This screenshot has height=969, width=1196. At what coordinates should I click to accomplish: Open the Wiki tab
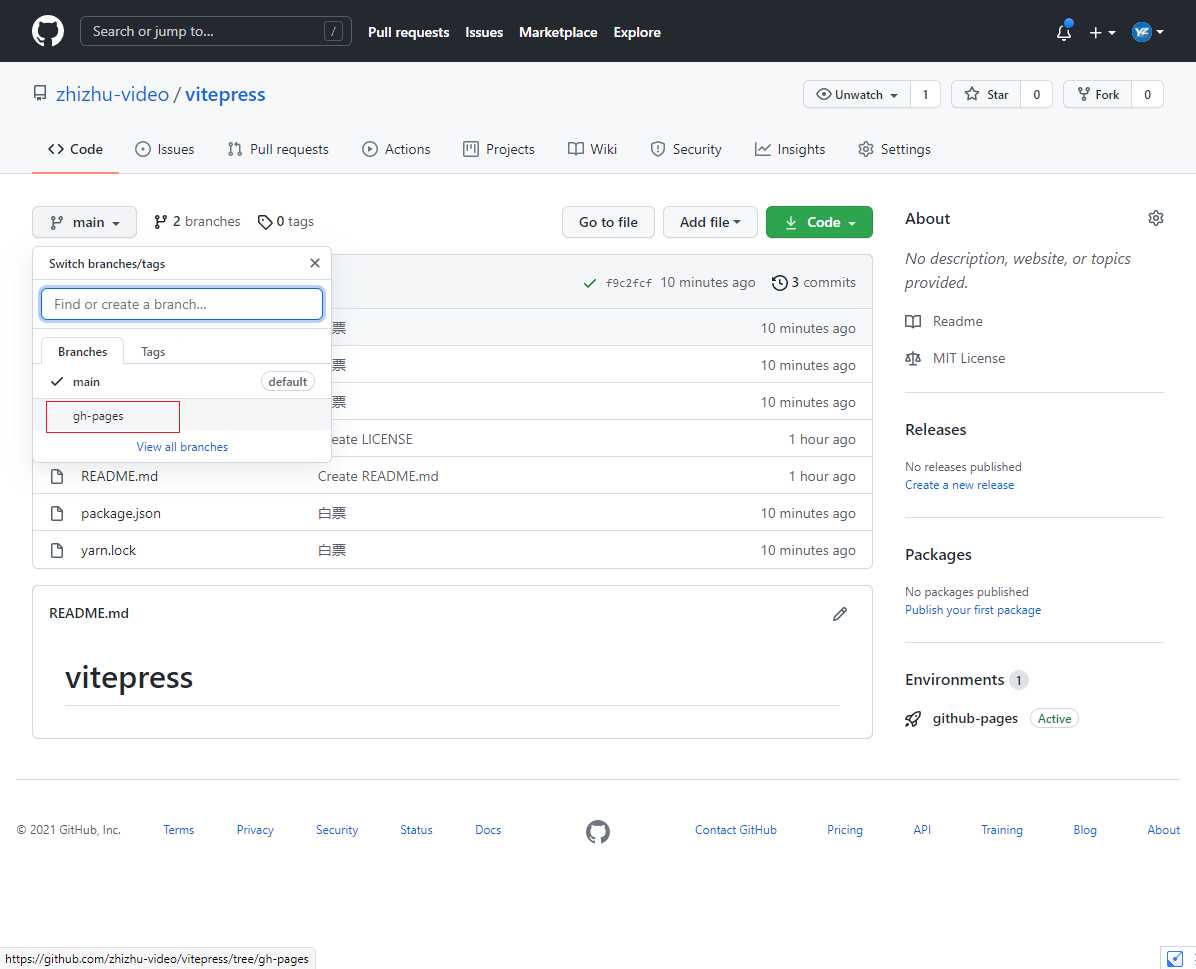coord(593,150)
